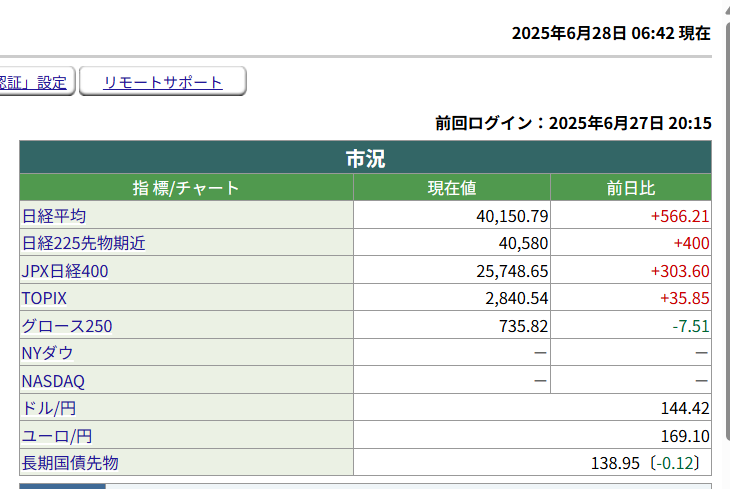This screenshot has width=730, height=489.
Task: Open the NASDAQ index link
Action: click(x=53, y=381)
